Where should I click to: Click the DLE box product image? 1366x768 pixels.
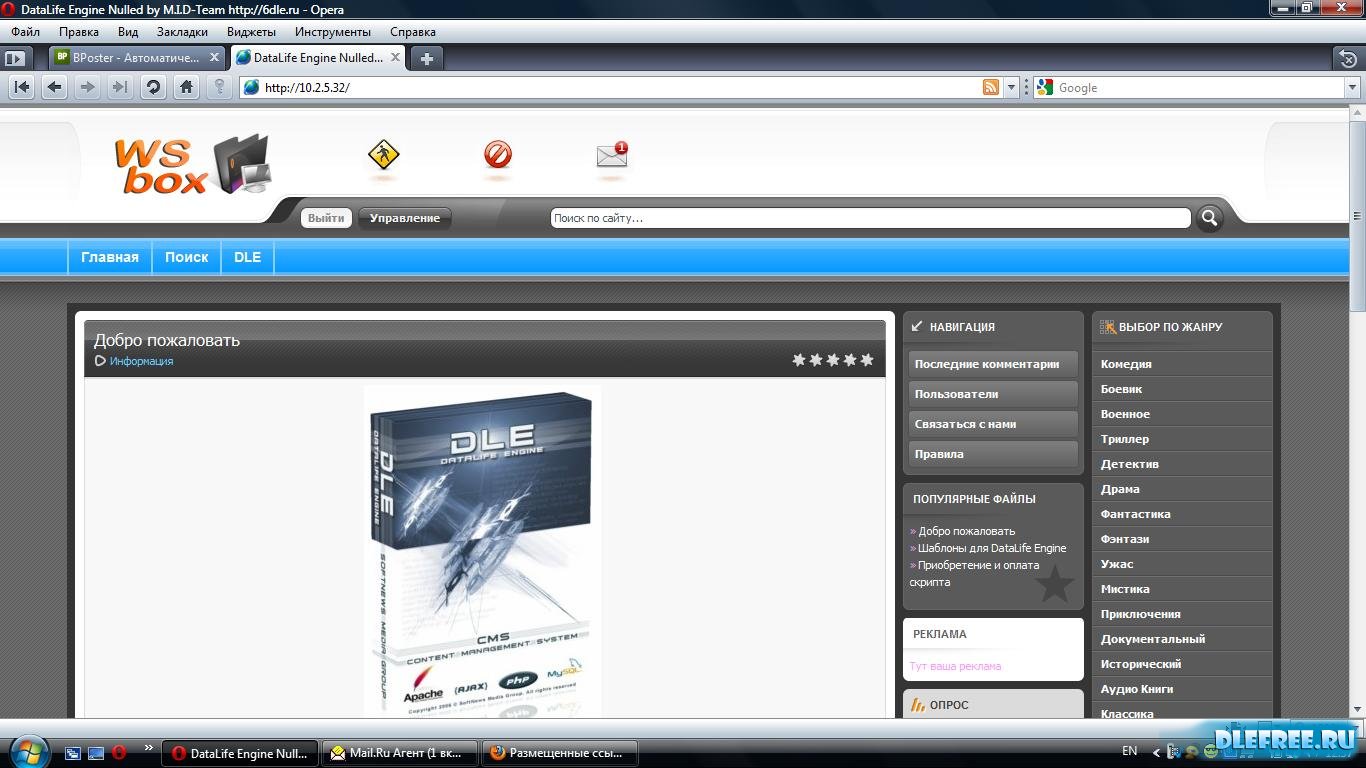pos(483,550)
